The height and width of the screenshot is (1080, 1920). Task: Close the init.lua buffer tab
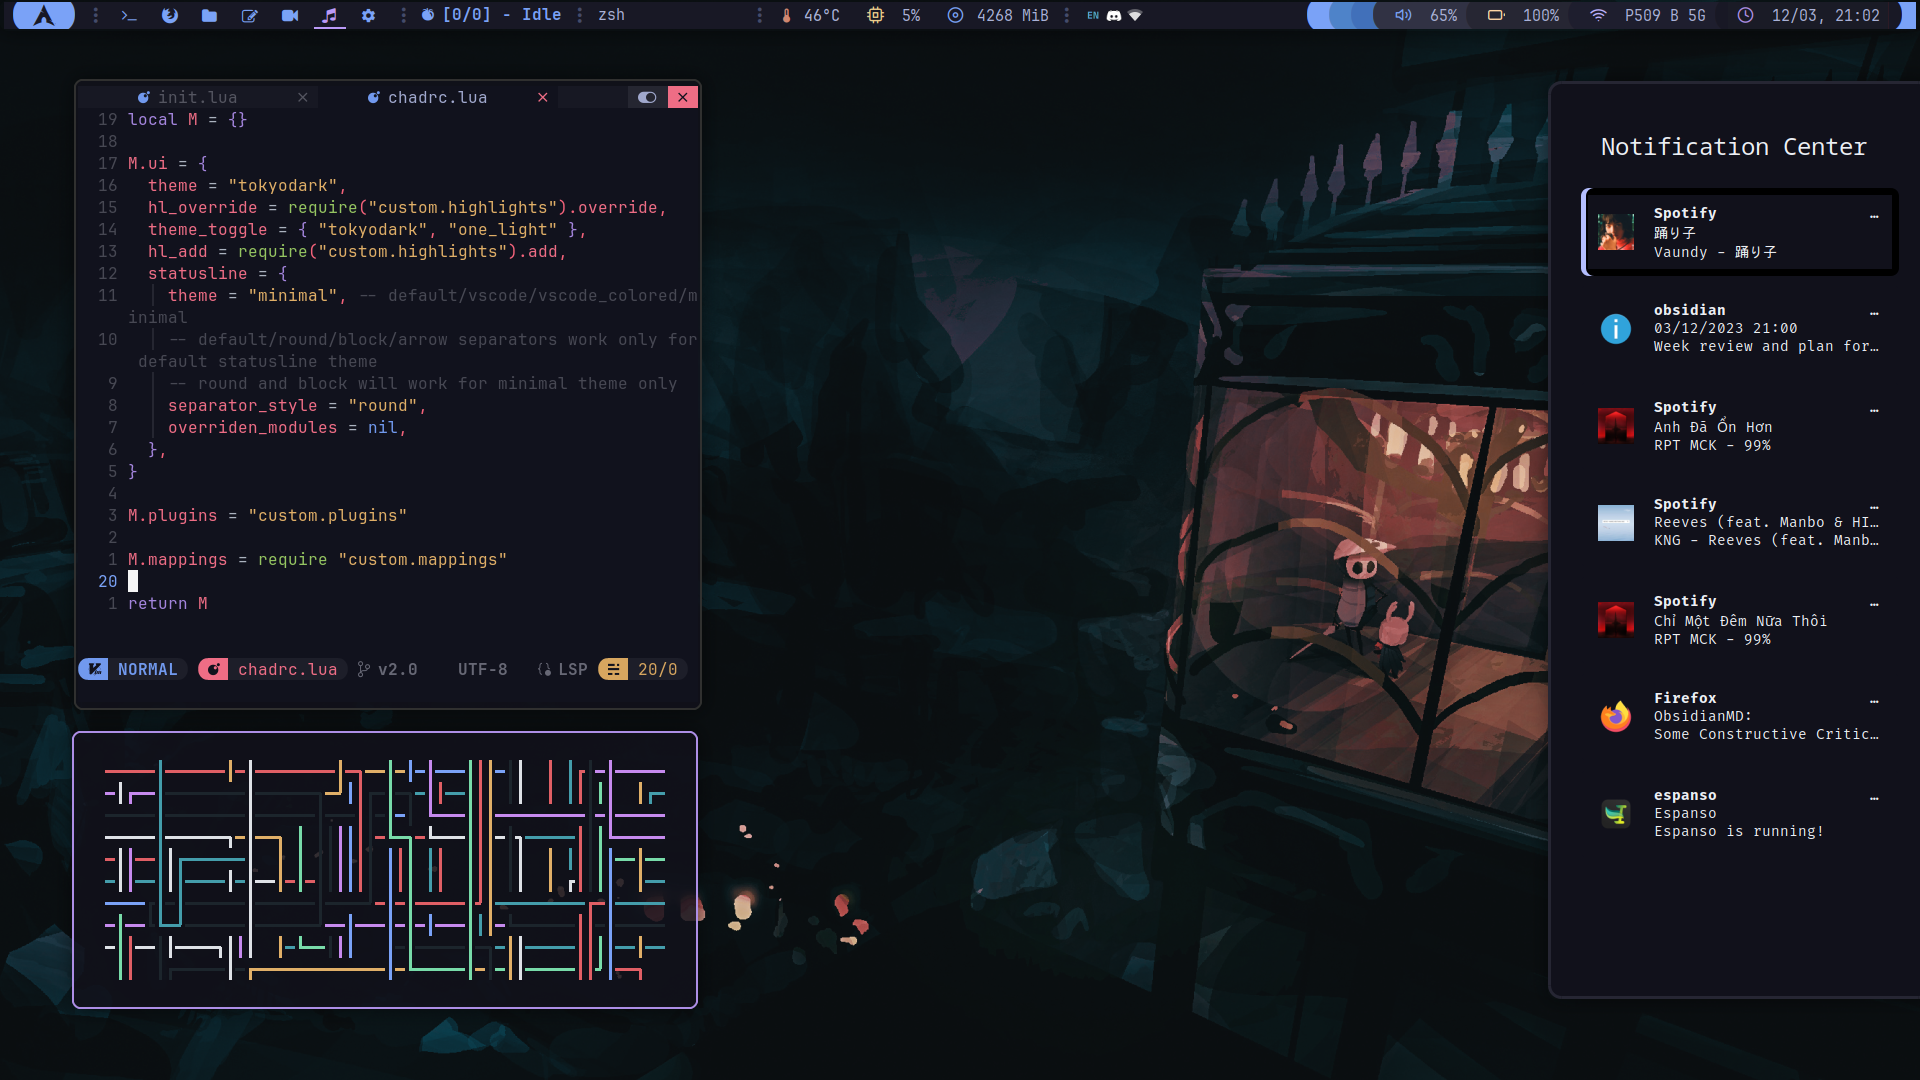click(303, 97)
